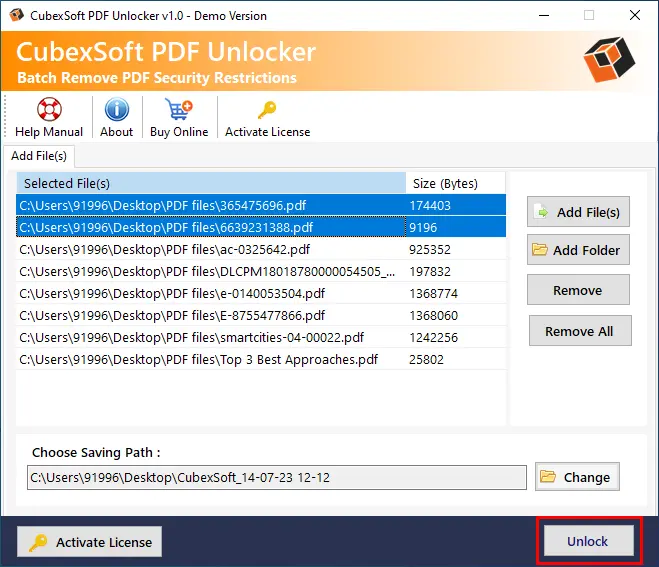Click Change to modify saving path

[577, 477]
